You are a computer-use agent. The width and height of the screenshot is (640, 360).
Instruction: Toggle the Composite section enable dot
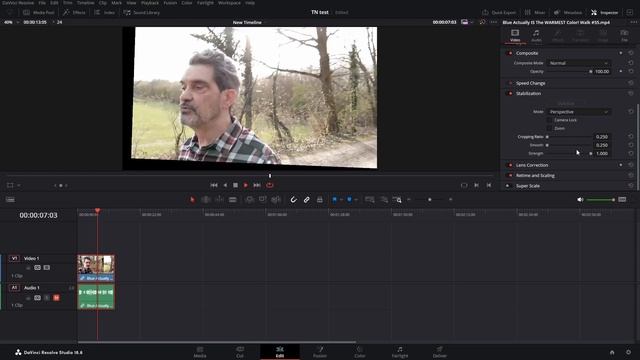point(510,53)
